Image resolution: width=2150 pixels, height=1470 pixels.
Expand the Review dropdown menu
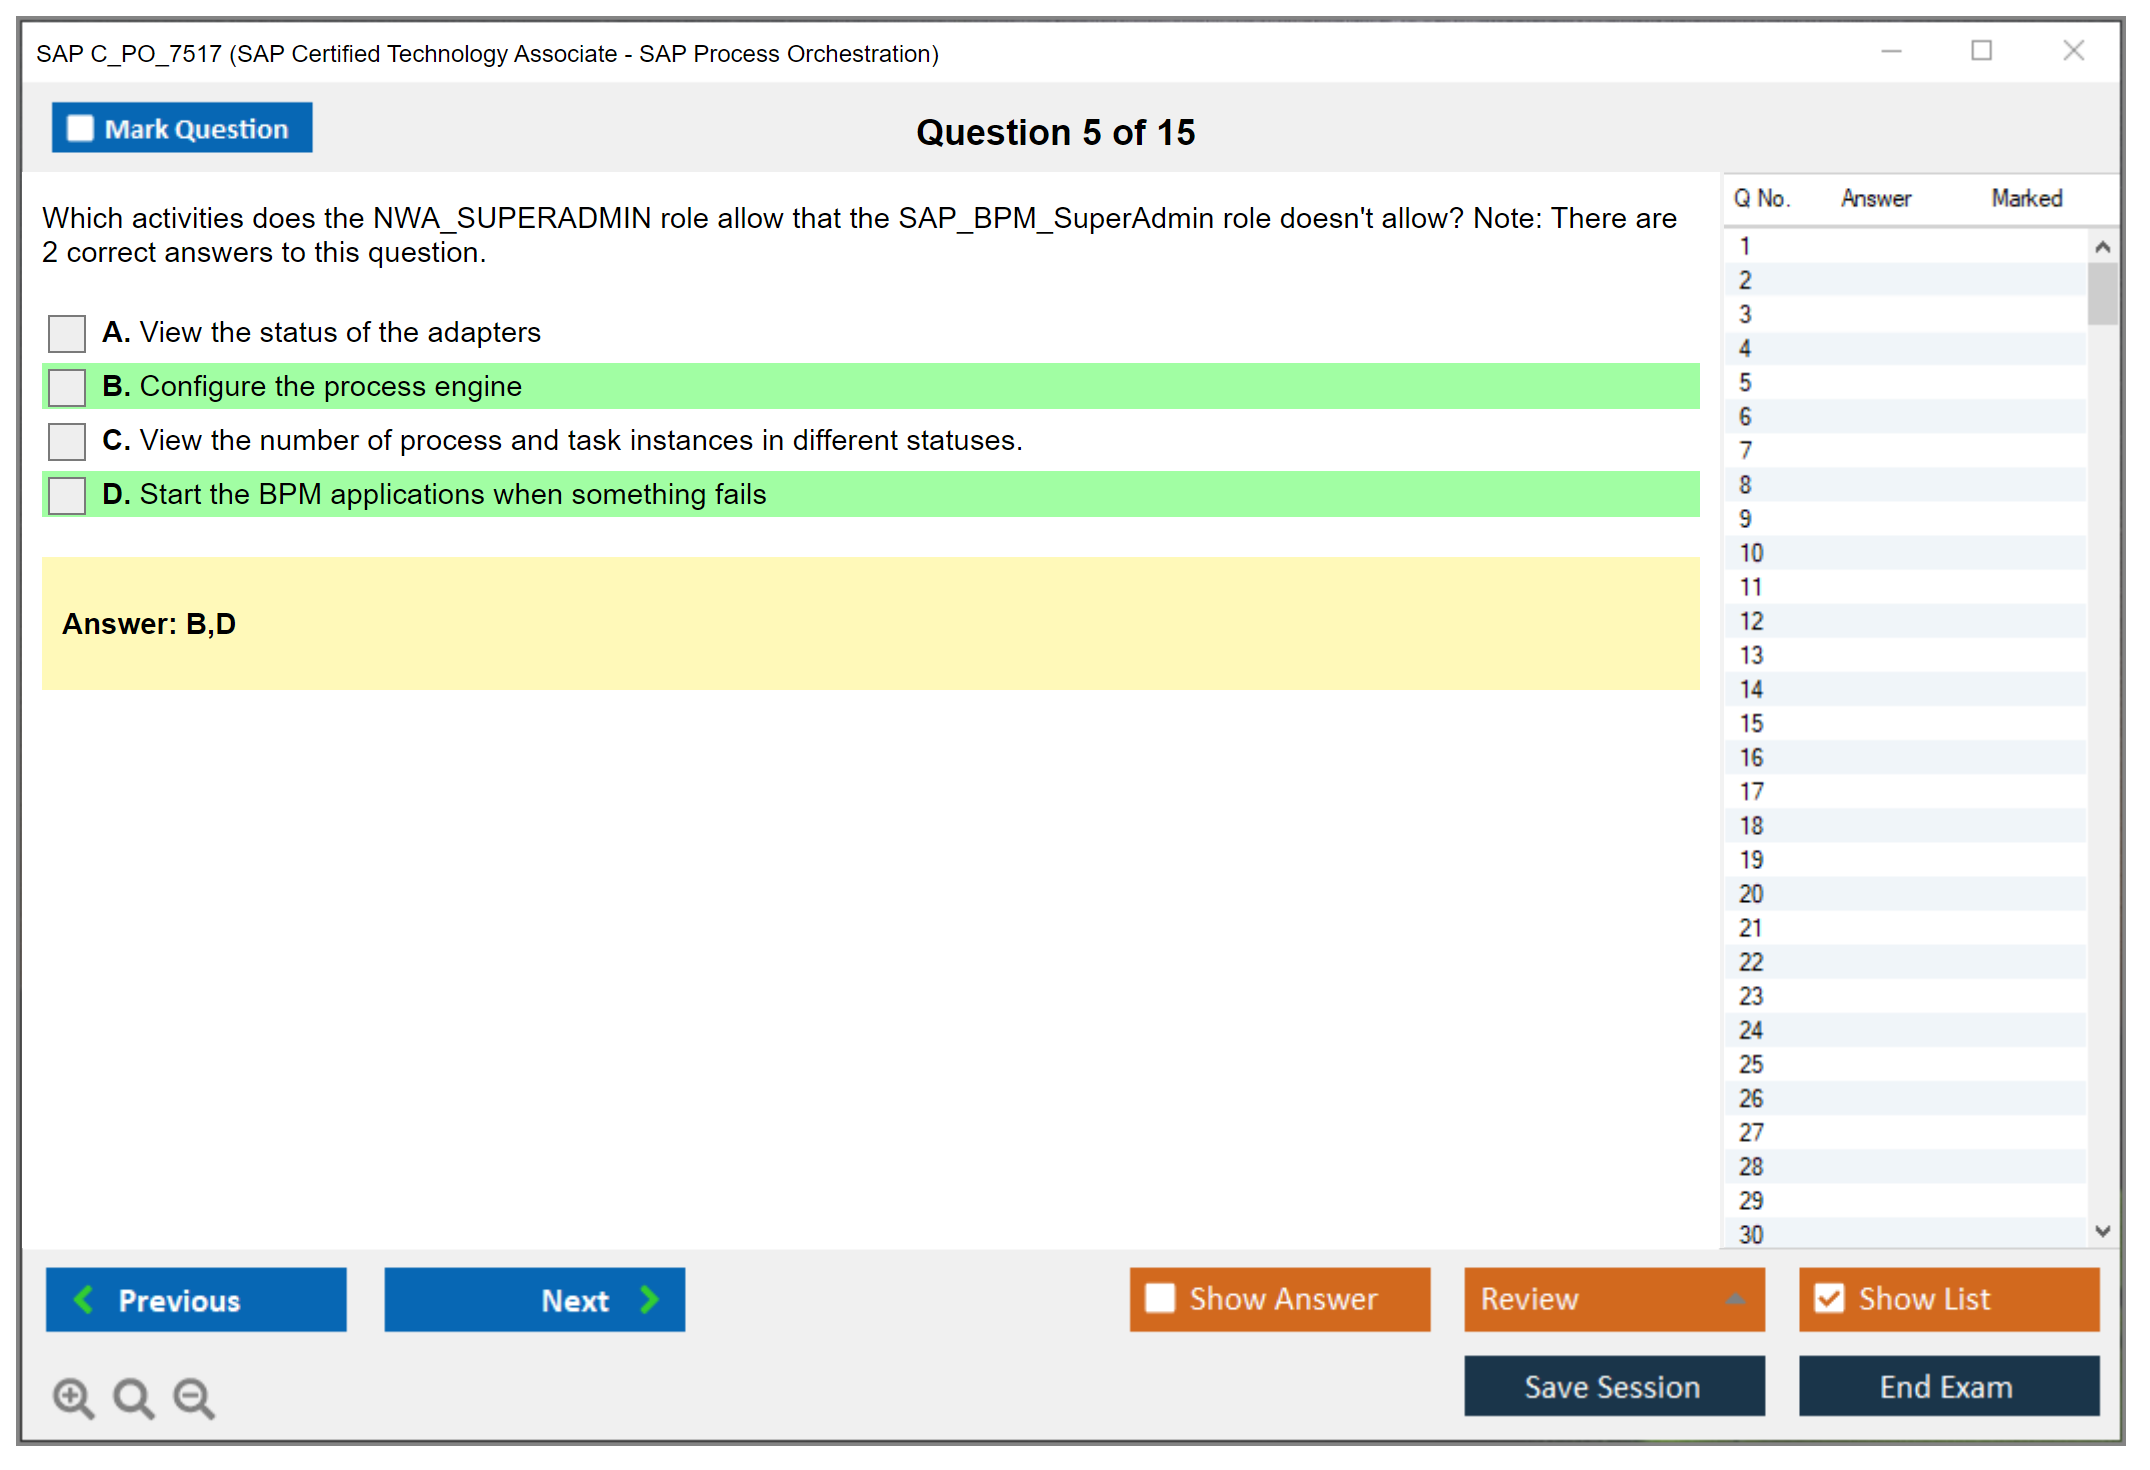coord(1735,1299)
